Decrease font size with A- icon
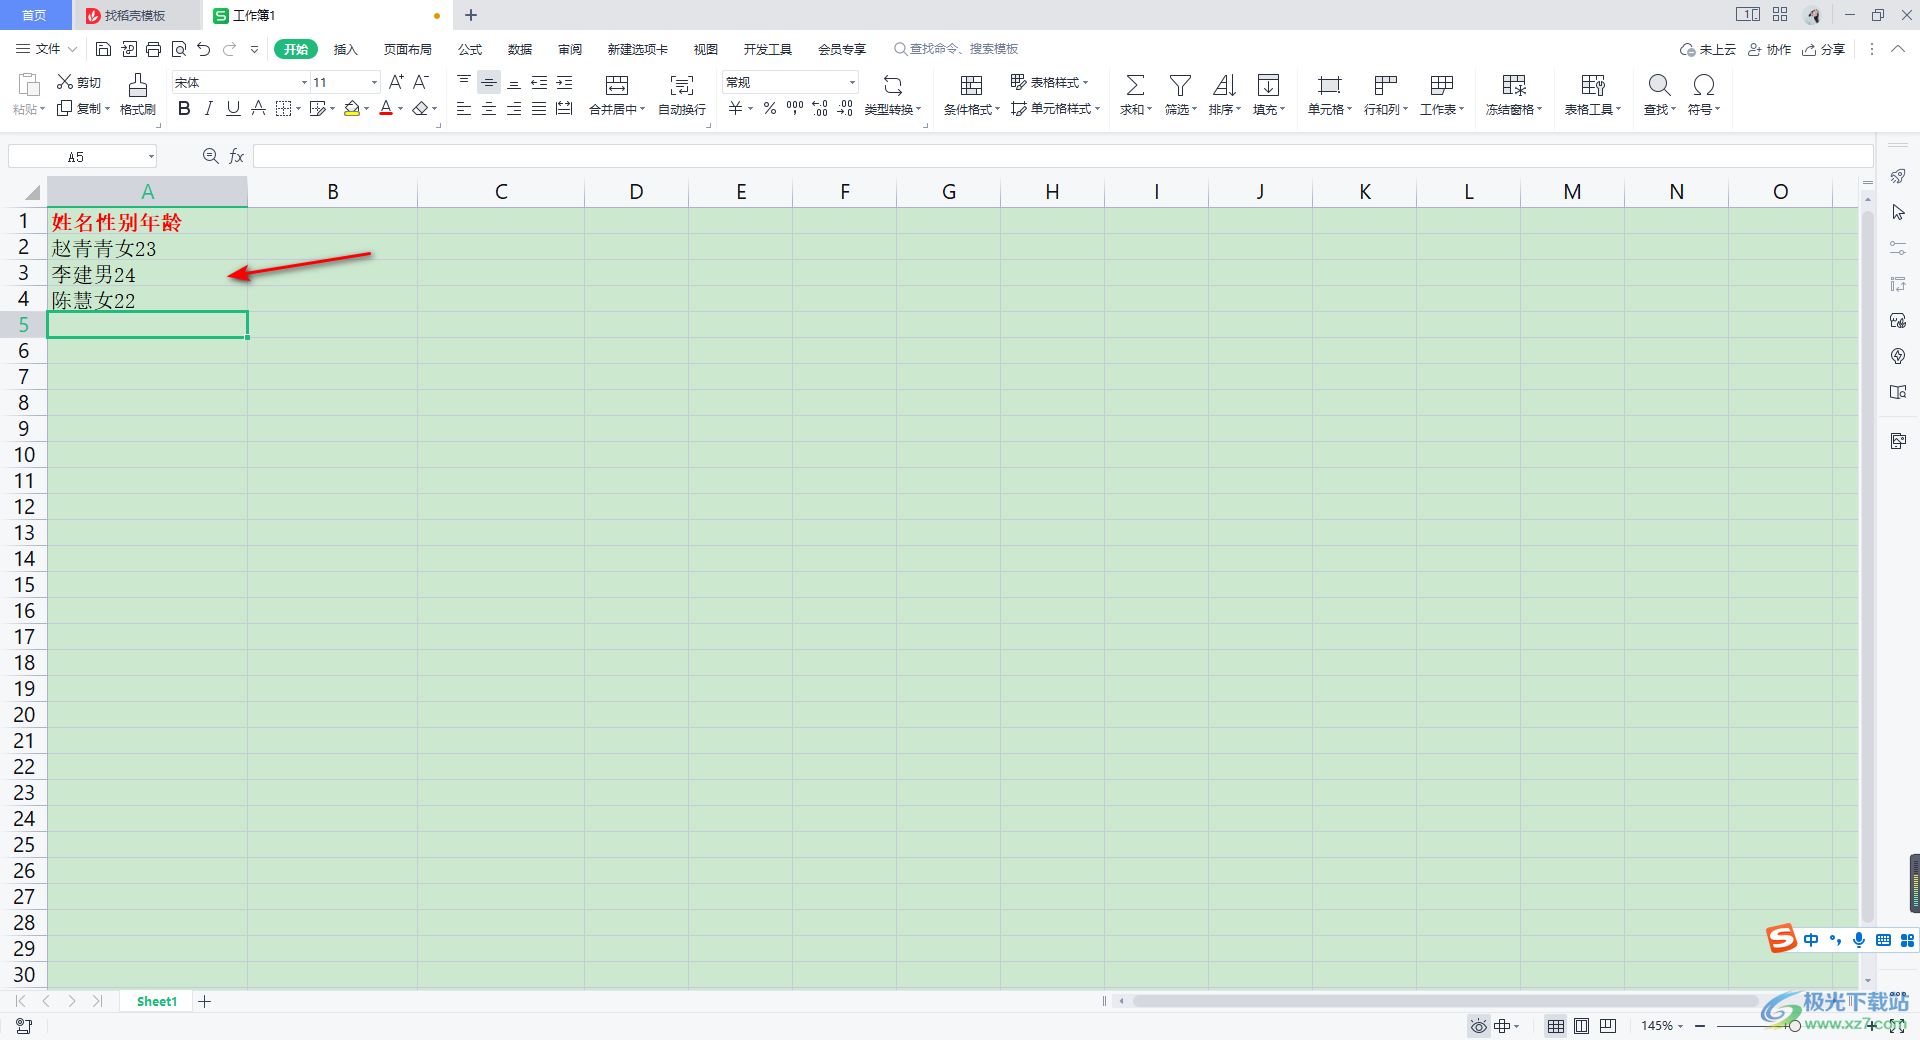The height and width of the screenshot is (1040, 1920). coord(421,82)
